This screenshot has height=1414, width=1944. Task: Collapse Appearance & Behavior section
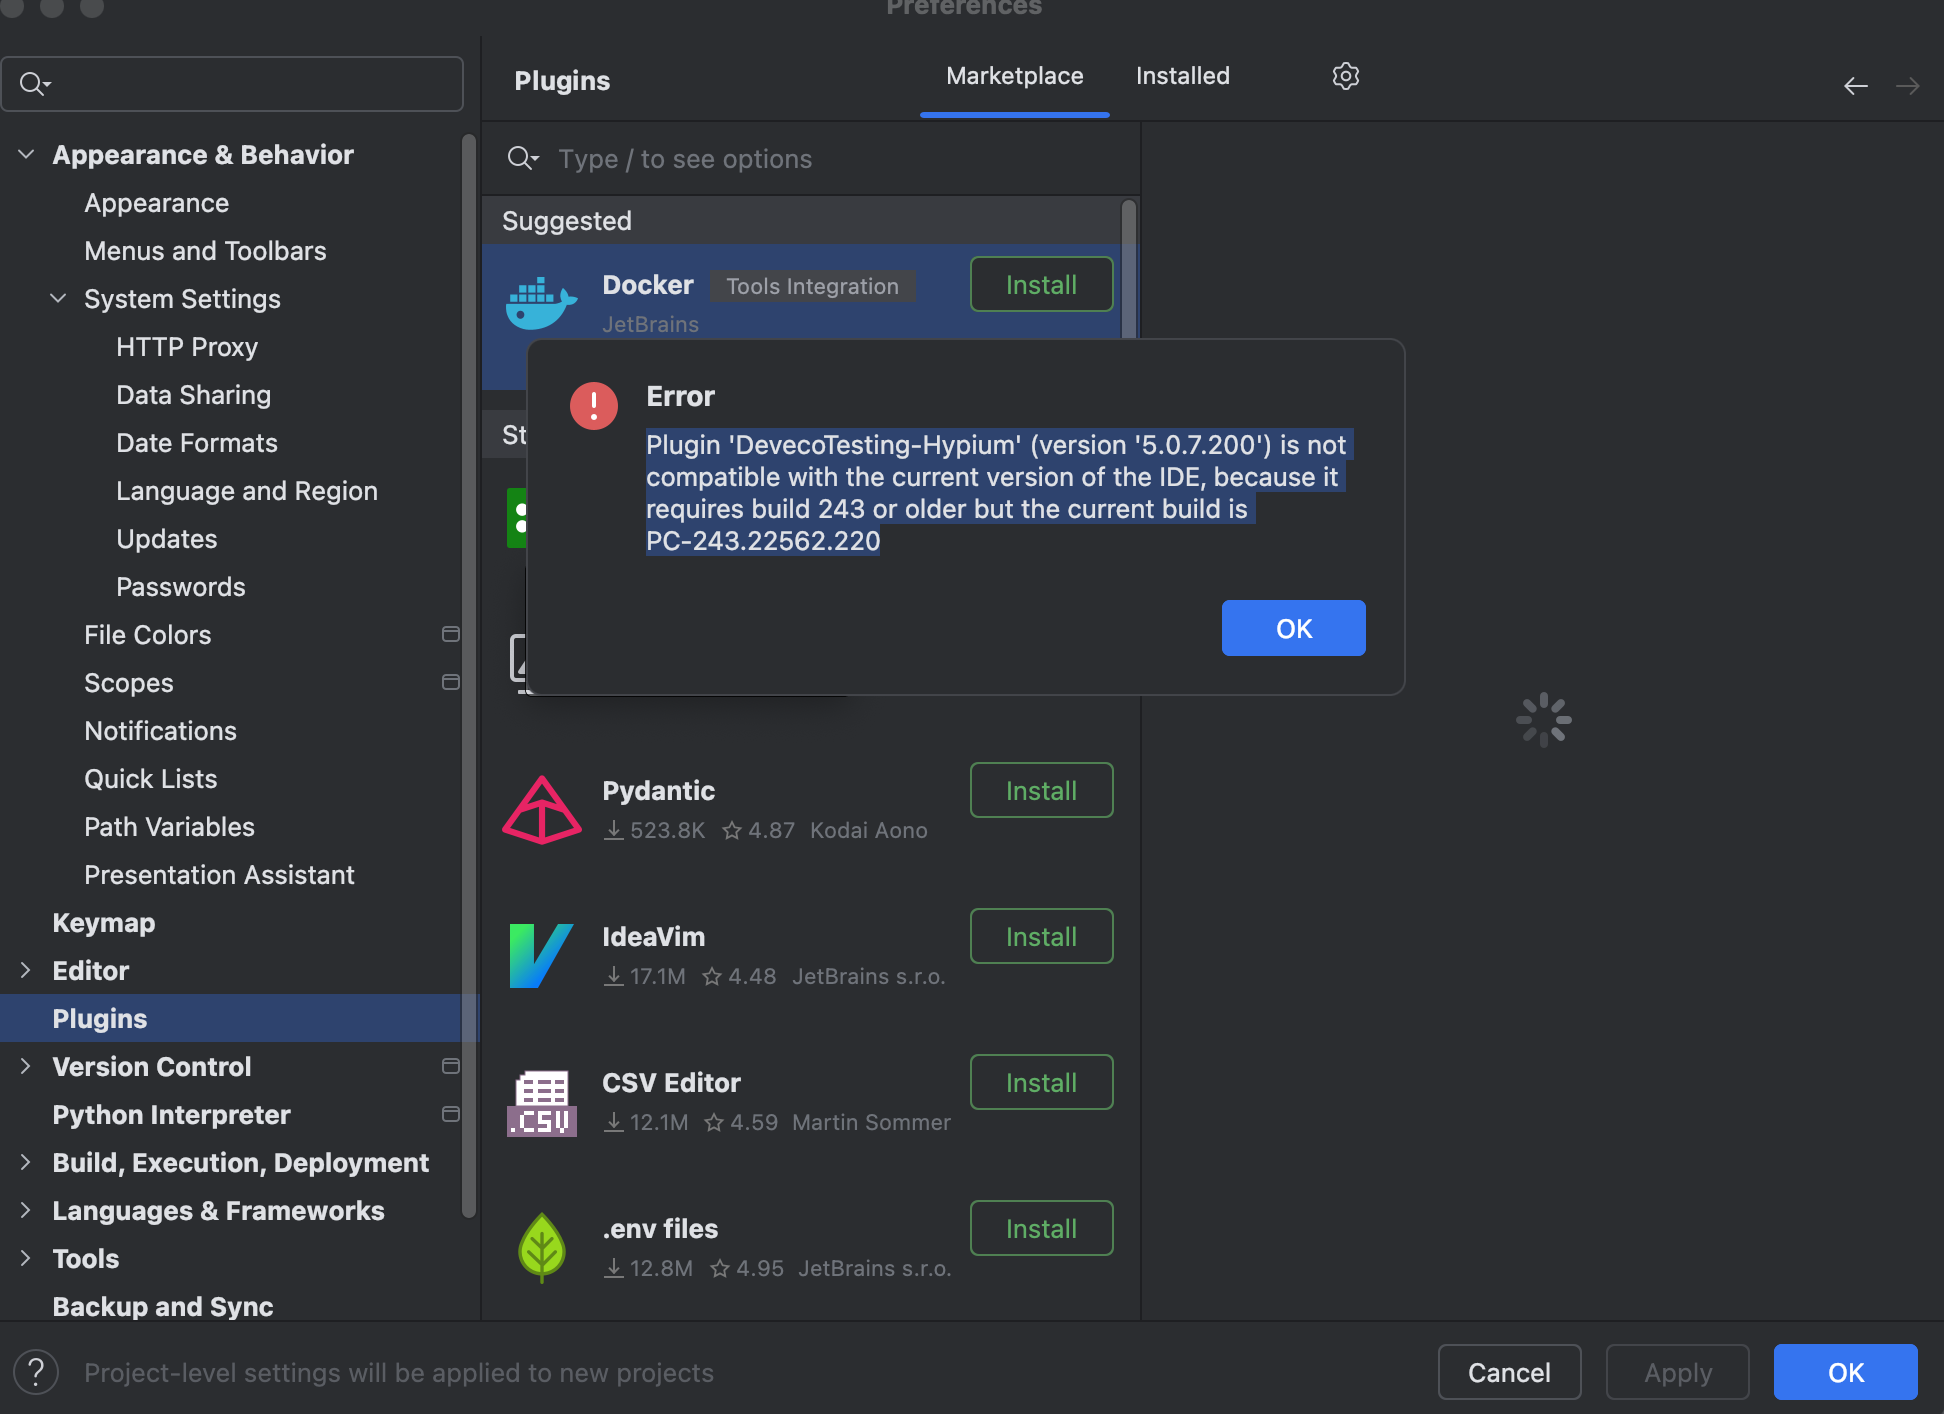[26, 154]
